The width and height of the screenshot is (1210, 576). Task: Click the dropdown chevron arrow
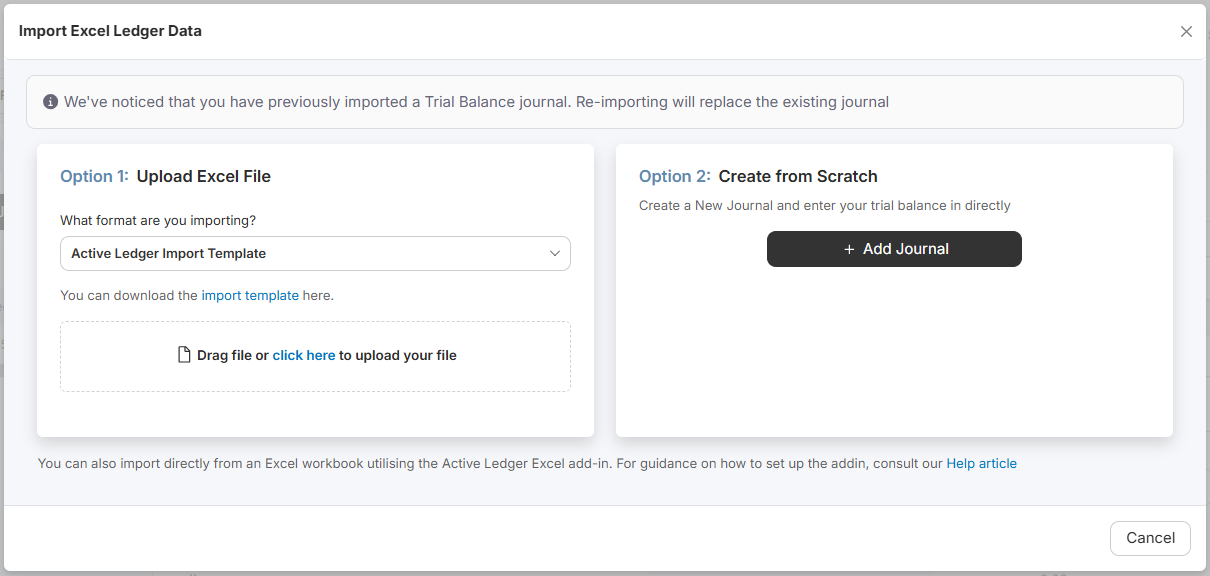[x=555, y=254]
